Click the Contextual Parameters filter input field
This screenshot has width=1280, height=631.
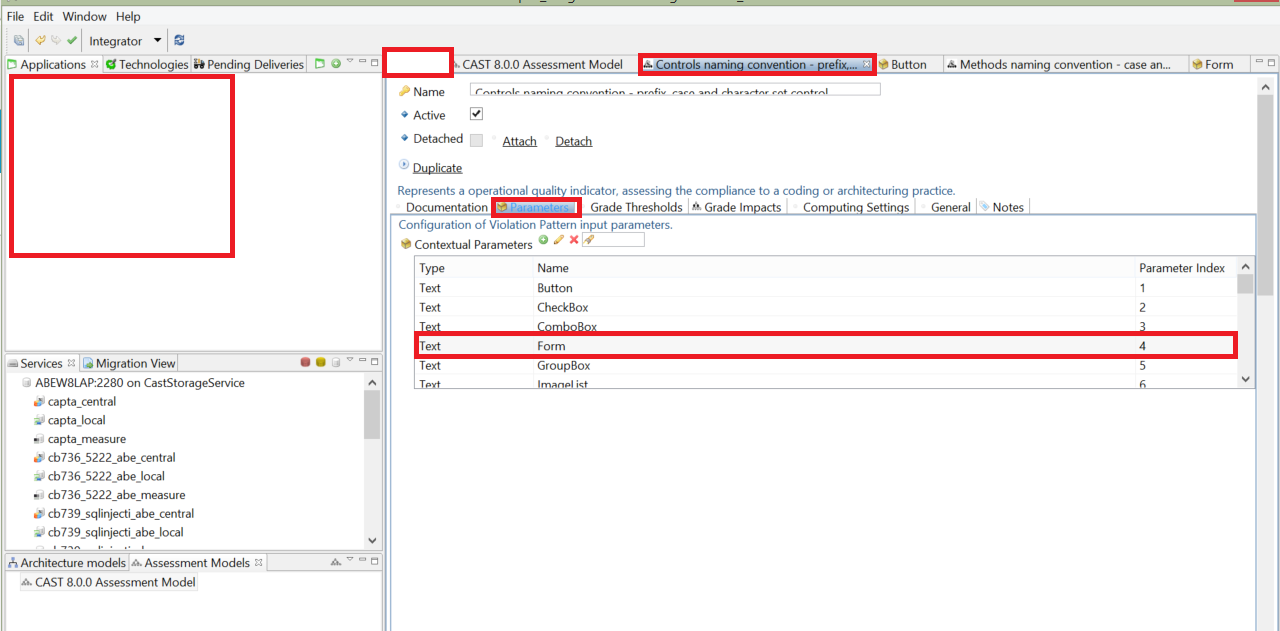pyautogui.click(x=613, y=240)
